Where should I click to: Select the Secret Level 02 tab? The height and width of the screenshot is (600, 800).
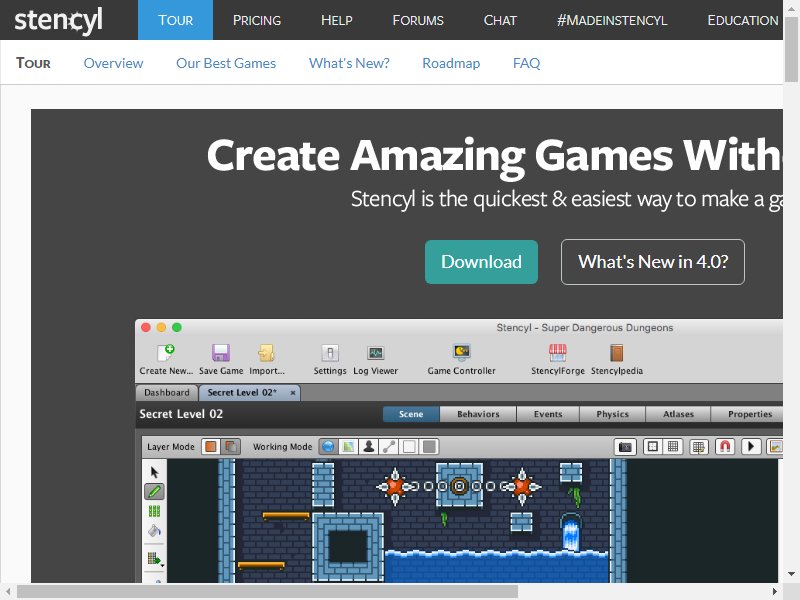coord(242,392)
